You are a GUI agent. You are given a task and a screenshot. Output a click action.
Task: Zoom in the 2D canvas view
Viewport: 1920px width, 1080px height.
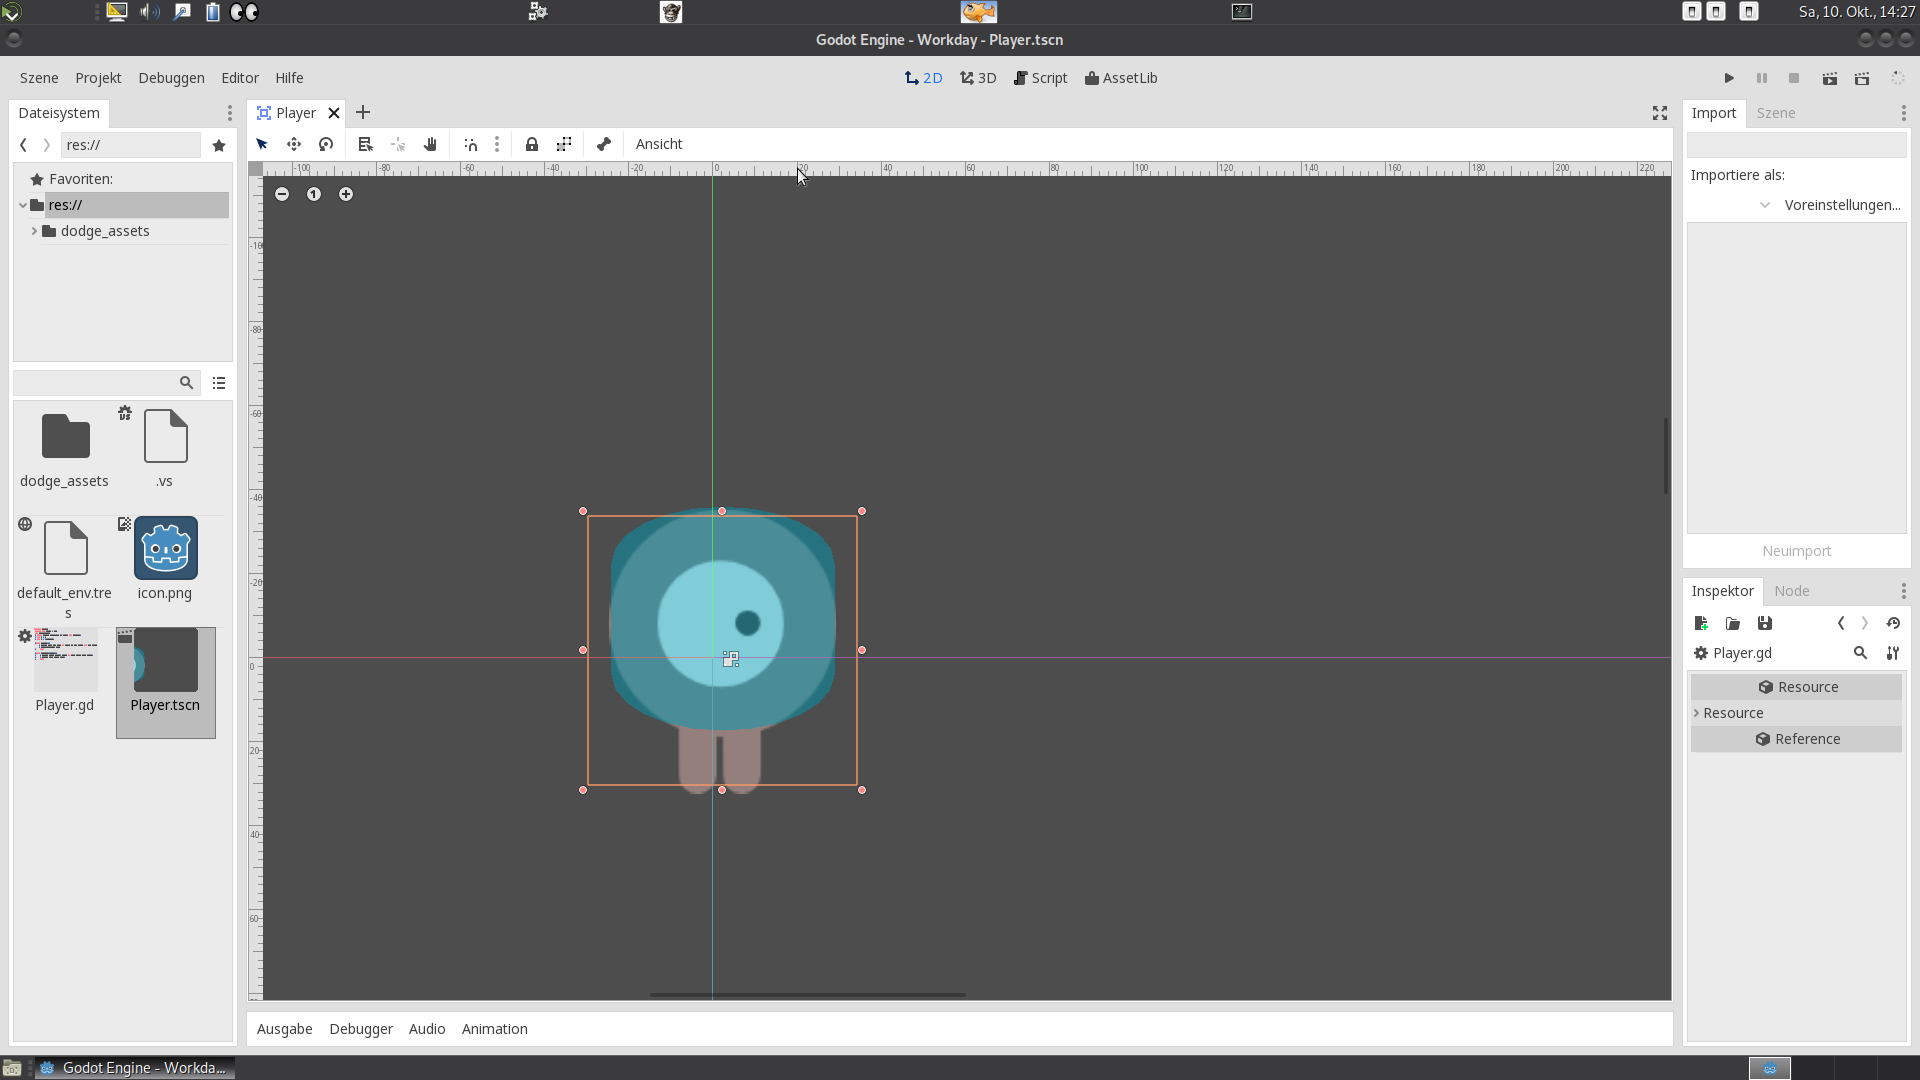point(346,194)
